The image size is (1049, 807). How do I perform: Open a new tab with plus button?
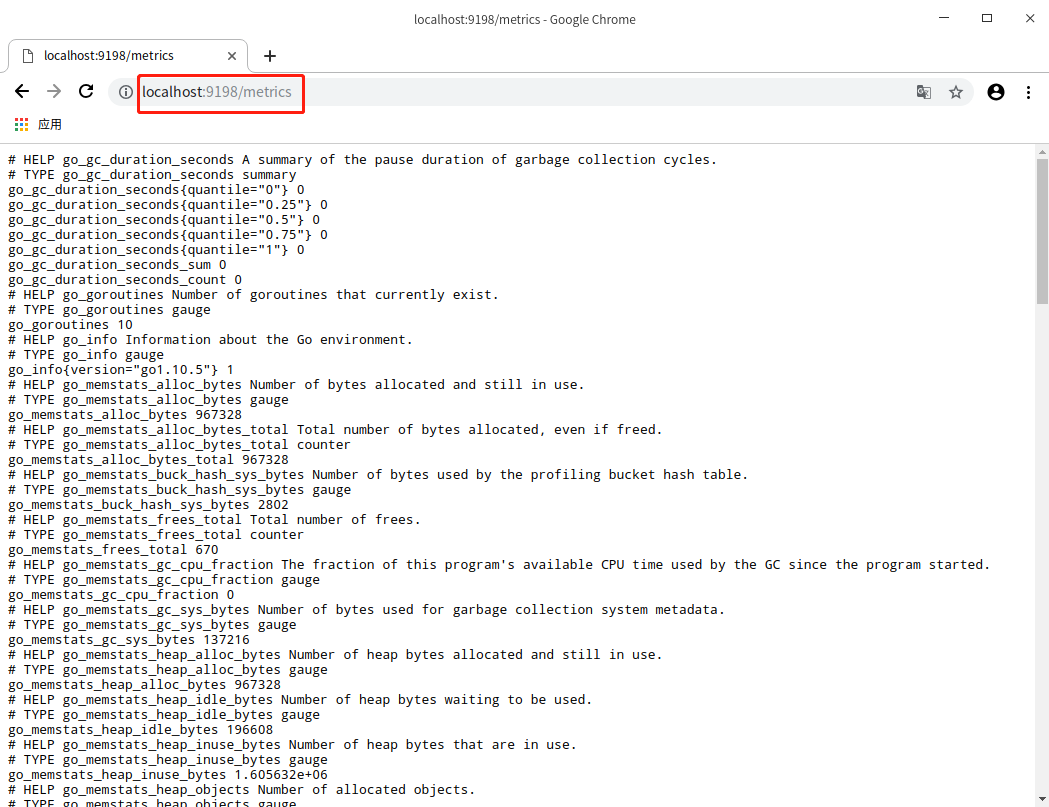point(269,56)
